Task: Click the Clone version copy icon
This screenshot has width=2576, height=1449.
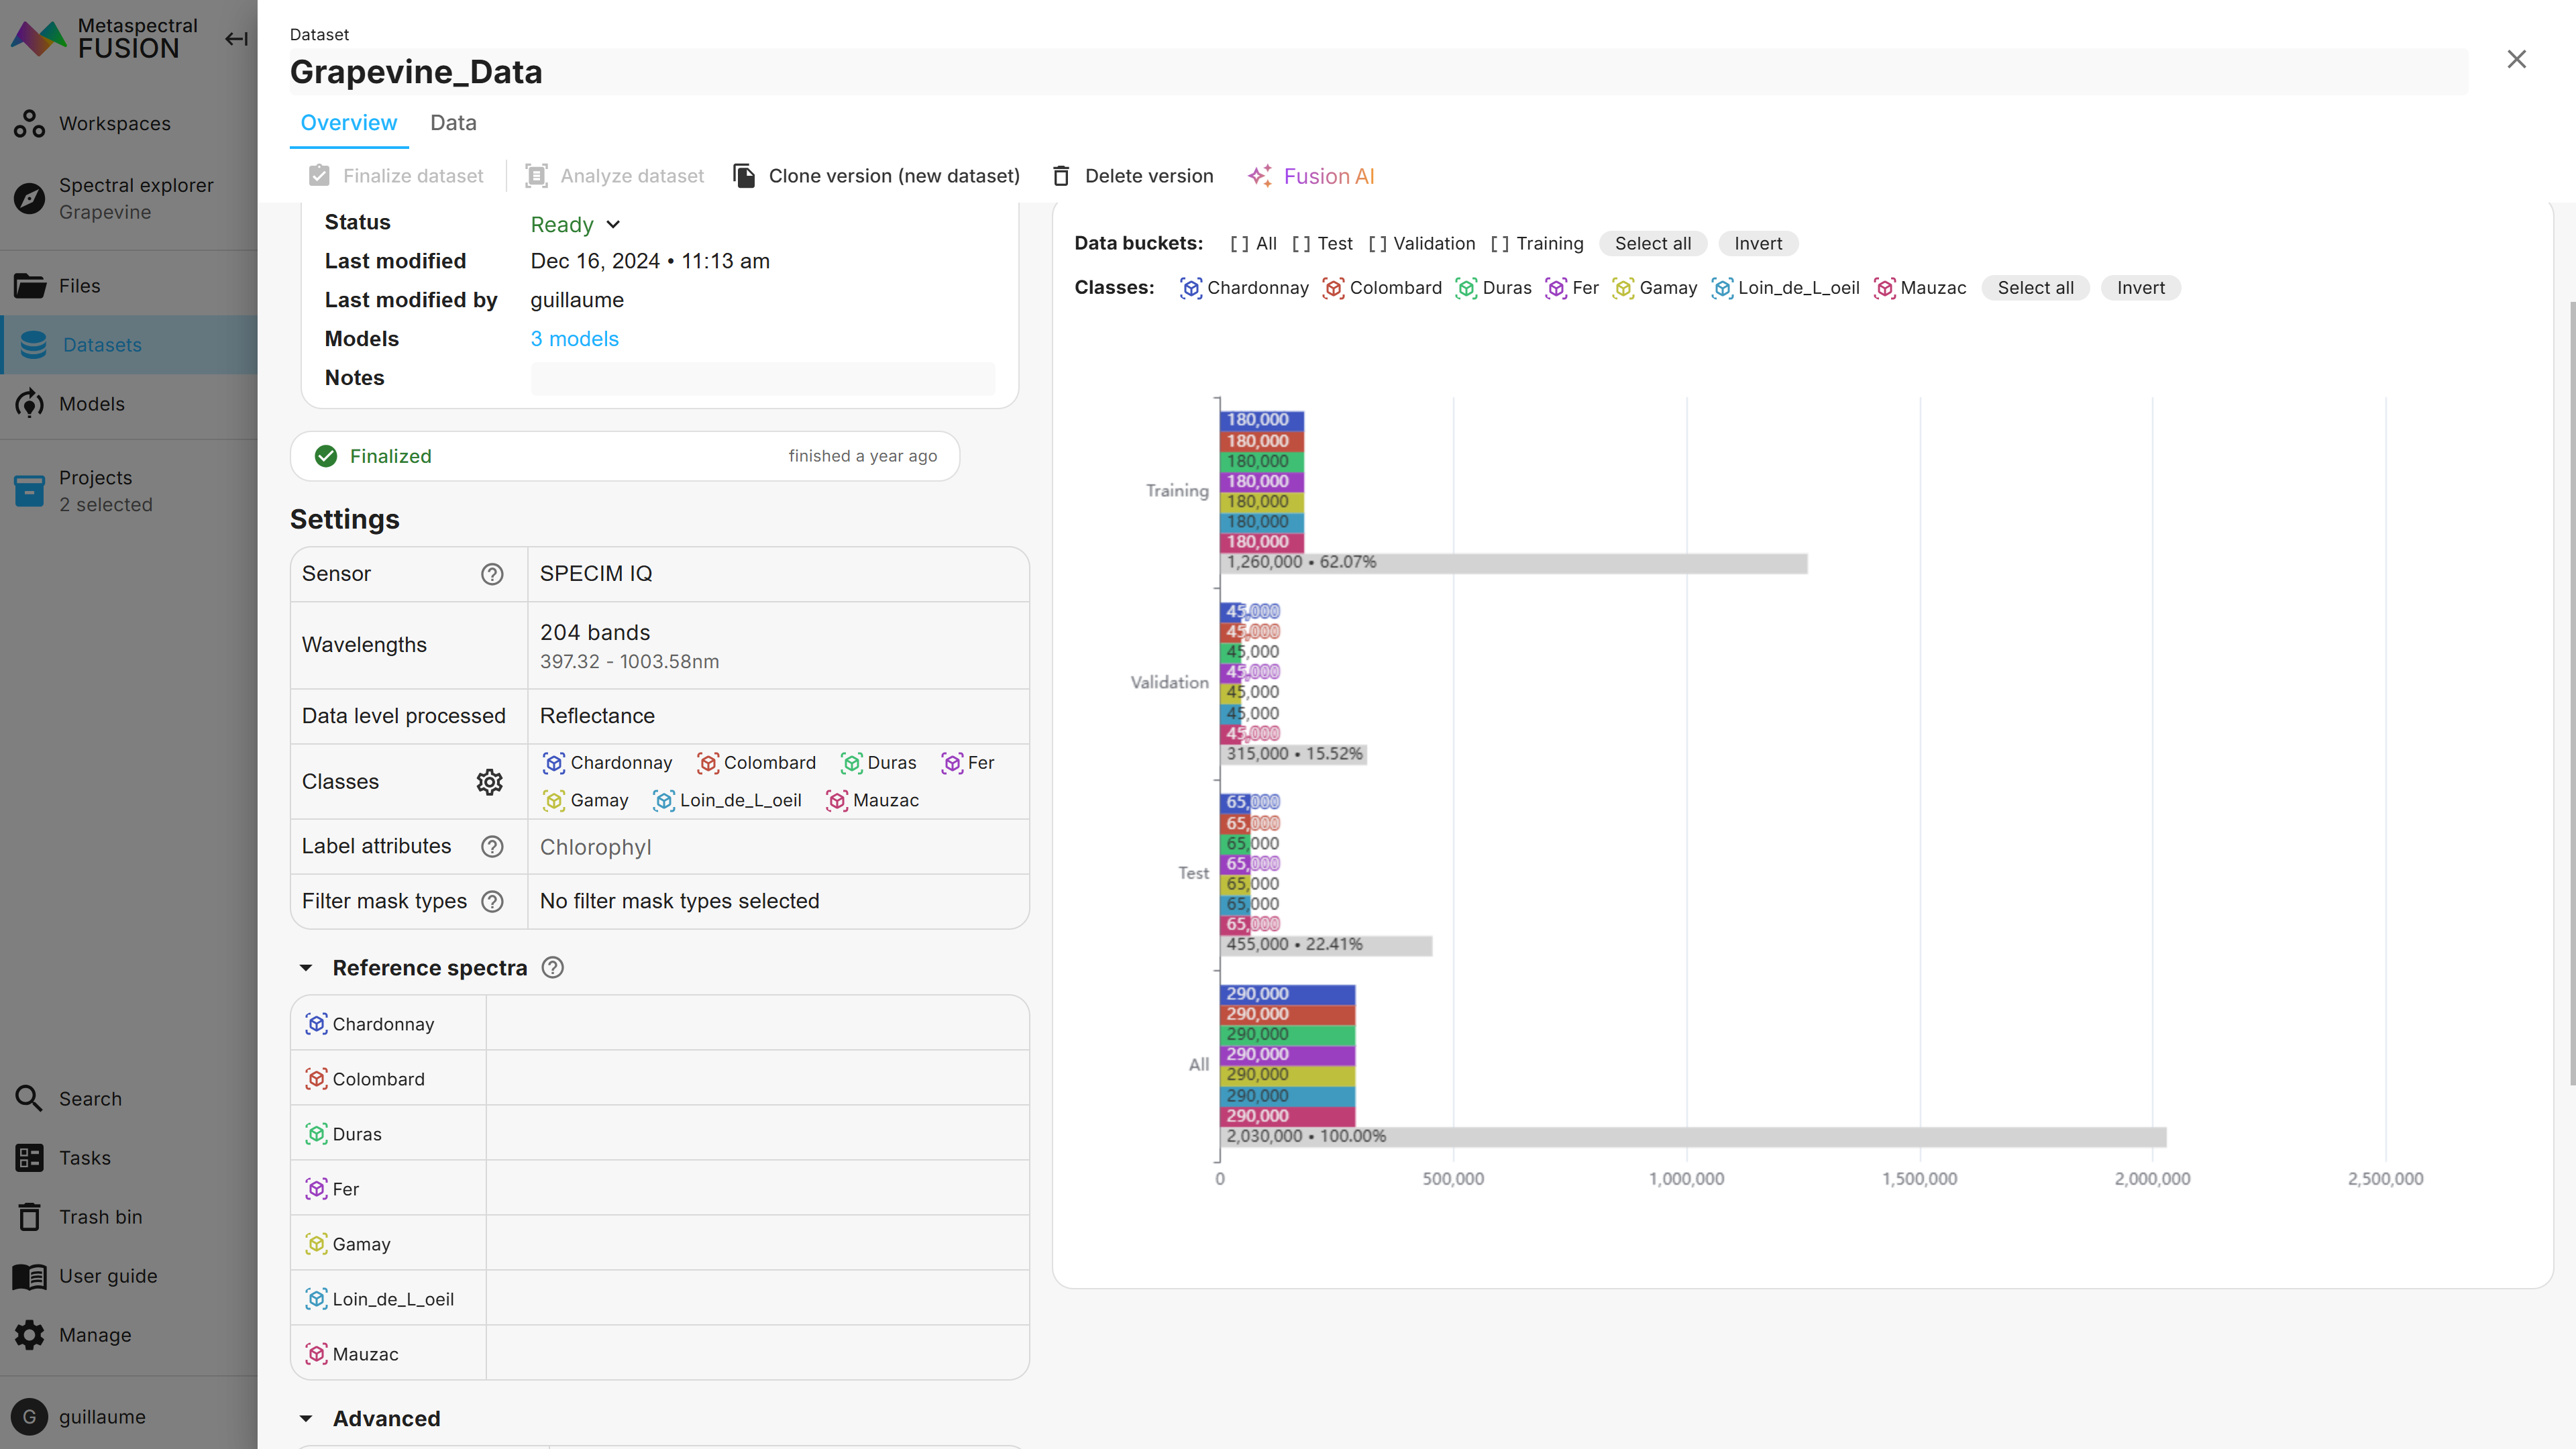Action: point(744,176)
